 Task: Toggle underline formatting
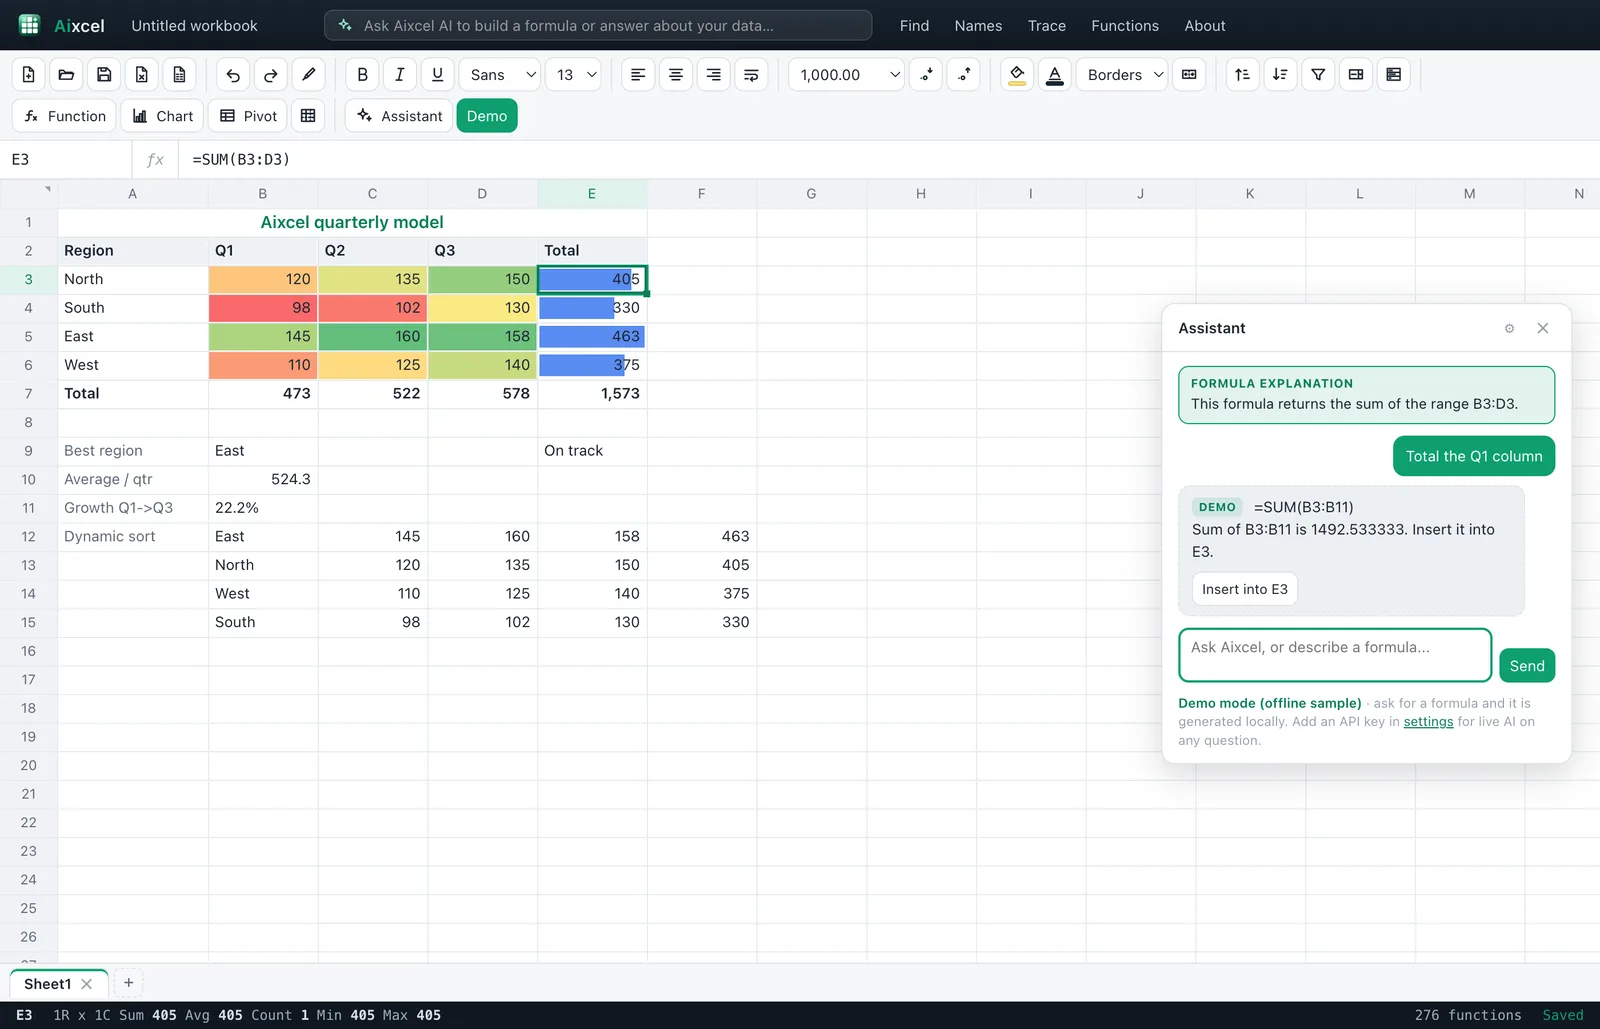click(x=437, y=75)
